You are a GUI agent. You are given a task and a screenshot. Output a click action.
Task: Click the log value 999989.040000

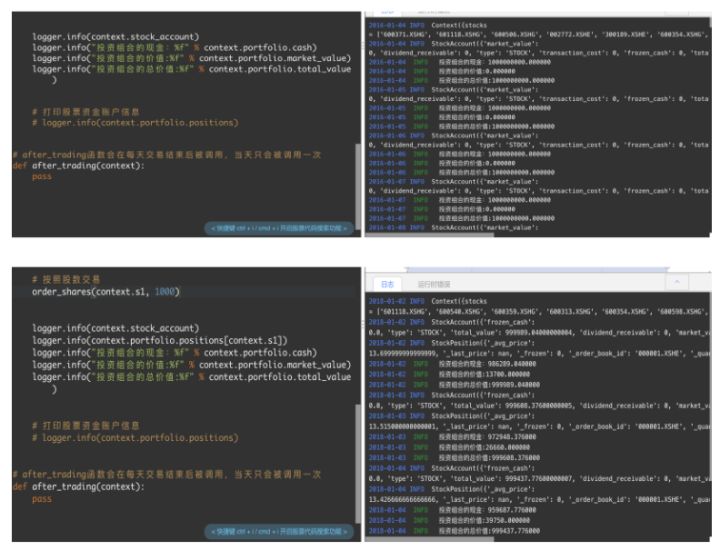pyautogui.click(x=515, y=385)
